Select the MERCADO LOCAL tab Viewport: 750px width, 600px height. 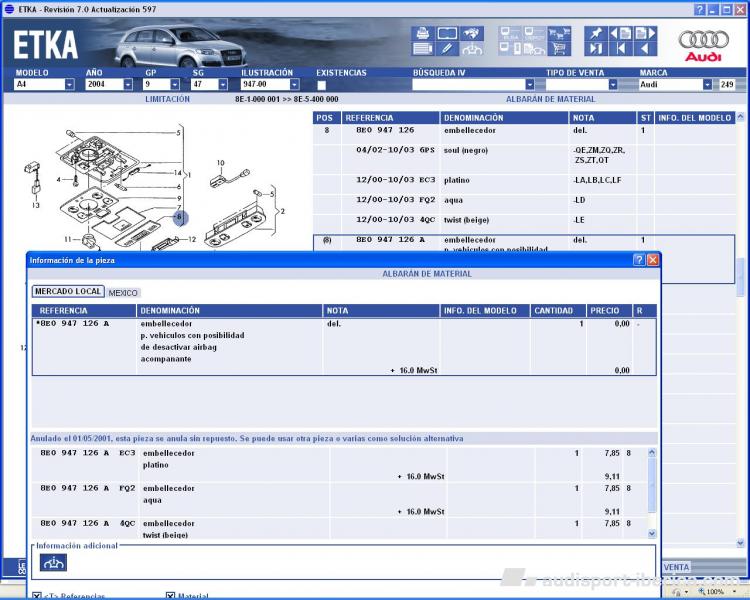point(68,291)
